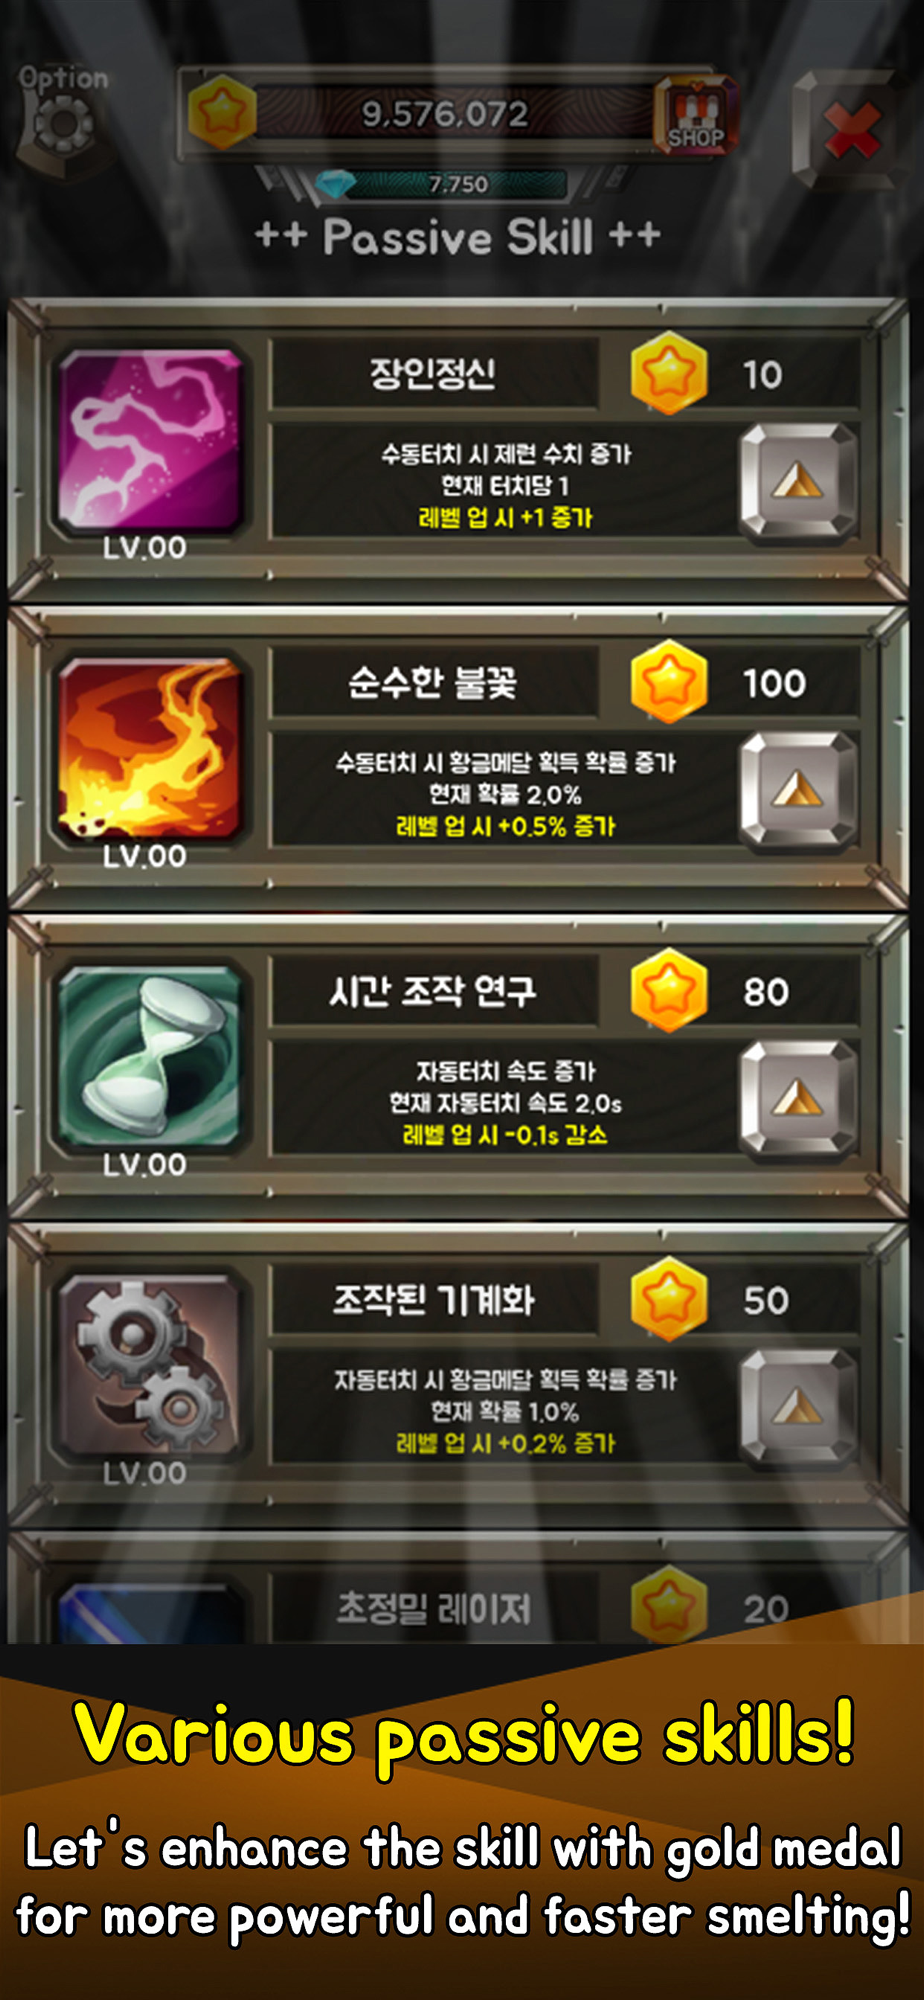Tap the pink lightning skill icon
Screen dimensions: 924x2000
point(150,441)
